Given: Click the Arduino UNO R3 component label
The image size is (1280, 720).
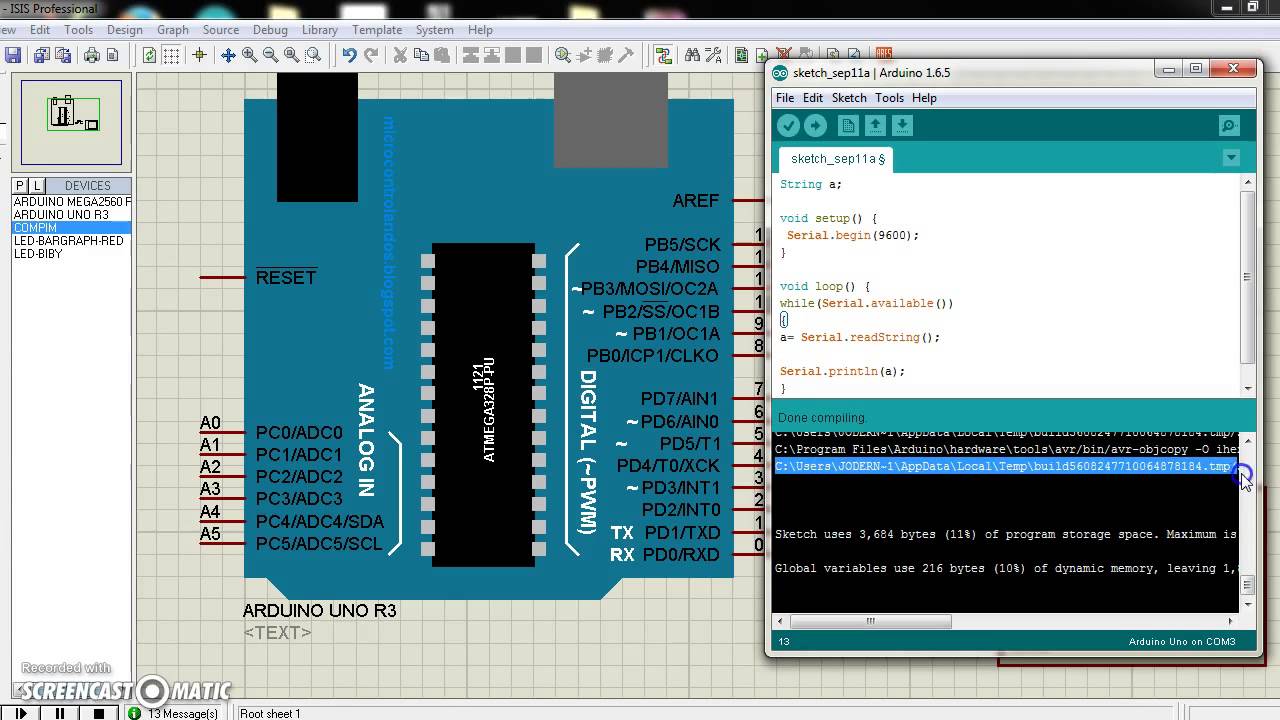Looking at the screenshot, I should pos(320,610).
